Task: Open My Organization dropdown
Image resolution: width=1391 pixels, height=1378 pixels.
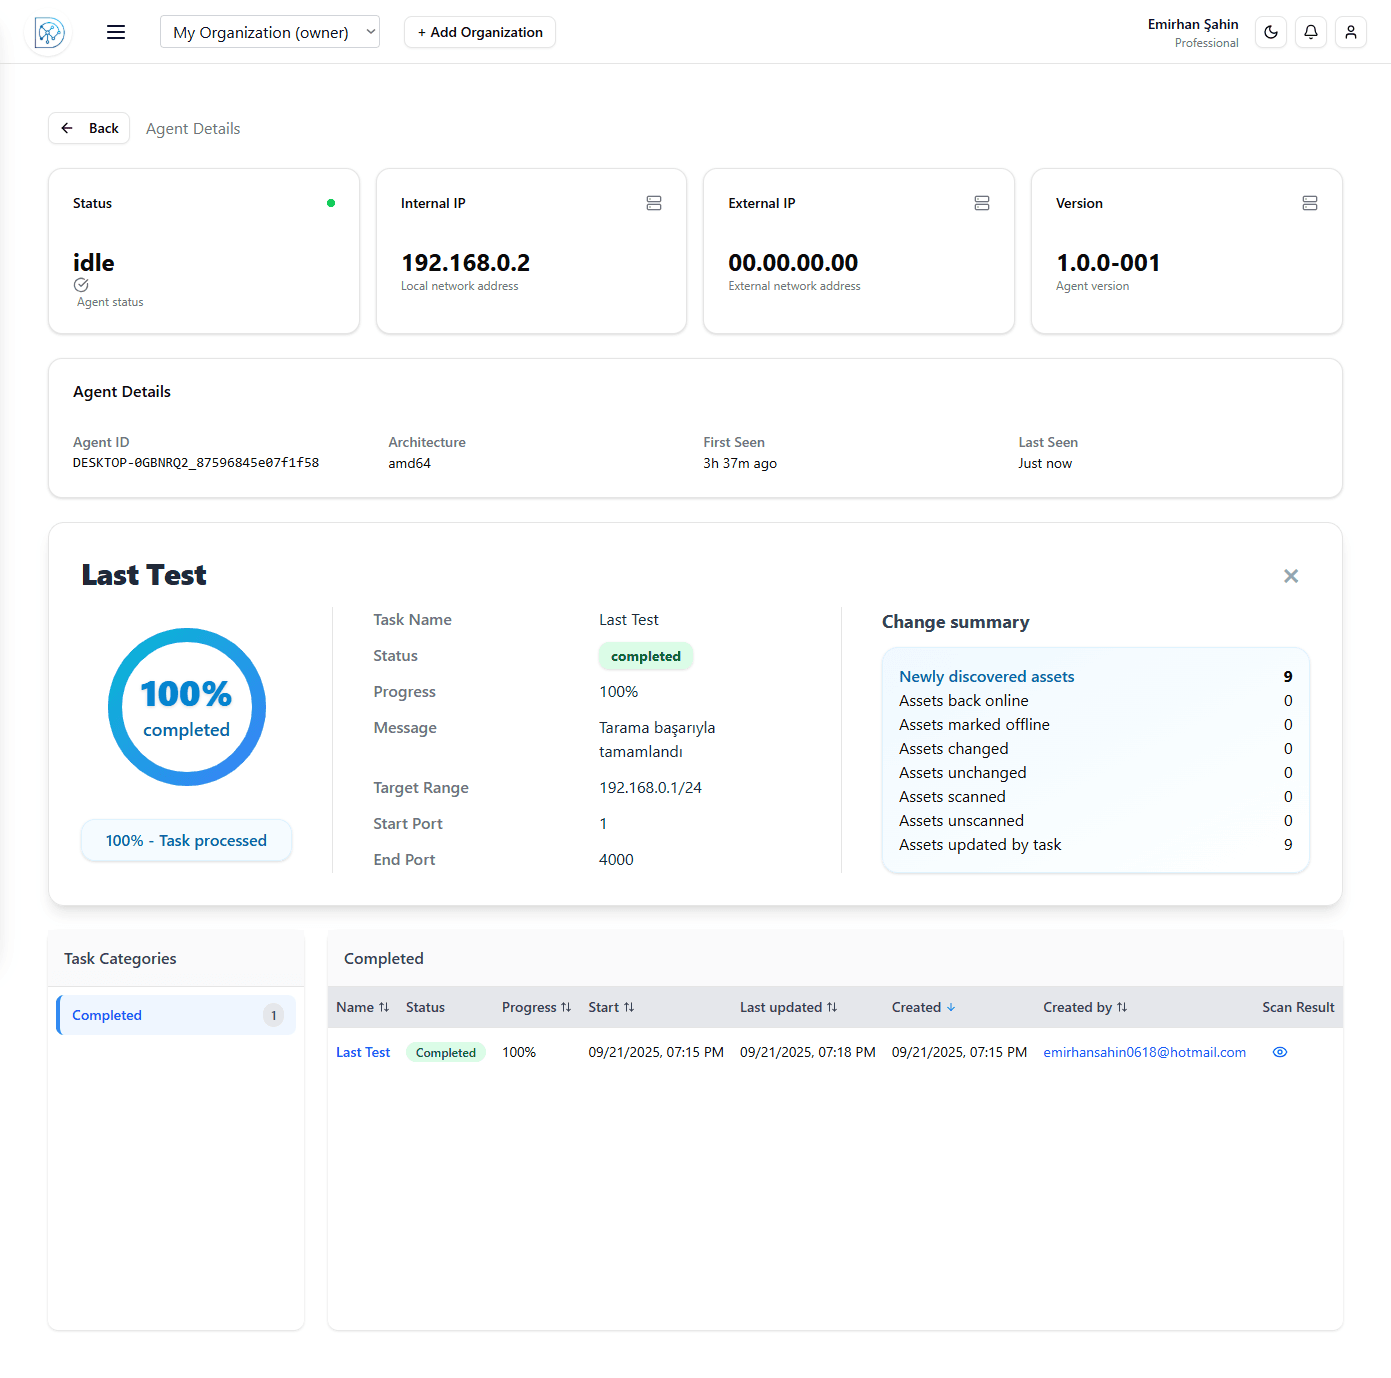Action: [270, 32]
